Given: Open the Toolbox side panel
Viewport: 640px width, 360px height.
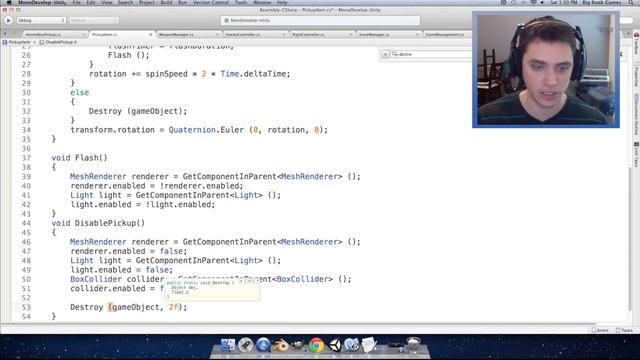Looking at the screenshot, I should tap(636, 44).
